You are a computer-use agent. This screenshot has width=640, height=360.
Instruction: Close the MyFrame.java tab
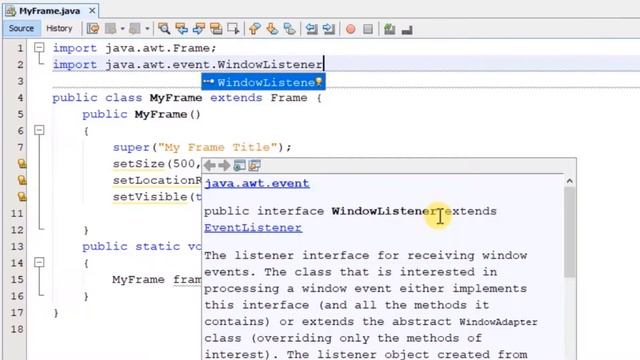coord(92,11)
